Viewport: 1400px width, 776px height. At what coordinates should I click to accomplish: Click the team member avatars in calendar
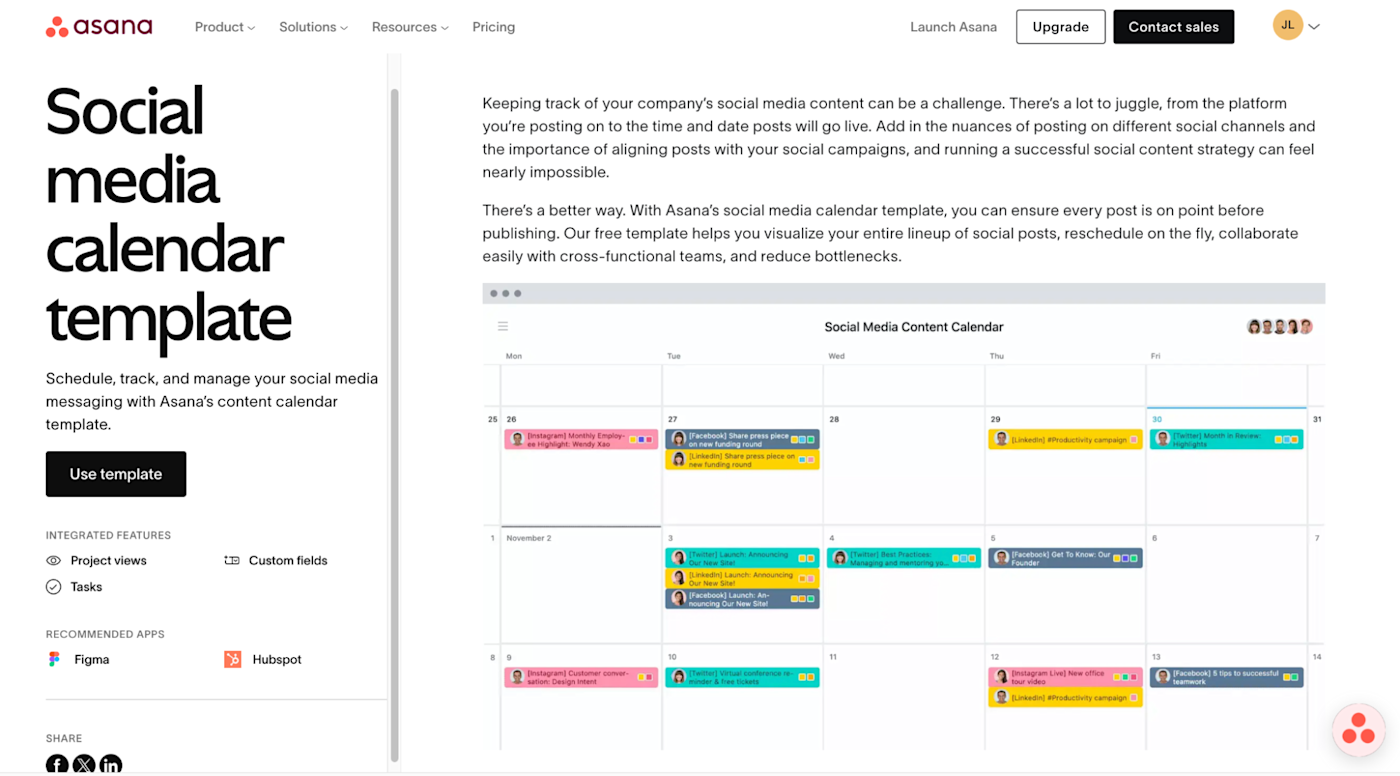click(1280, 326)
